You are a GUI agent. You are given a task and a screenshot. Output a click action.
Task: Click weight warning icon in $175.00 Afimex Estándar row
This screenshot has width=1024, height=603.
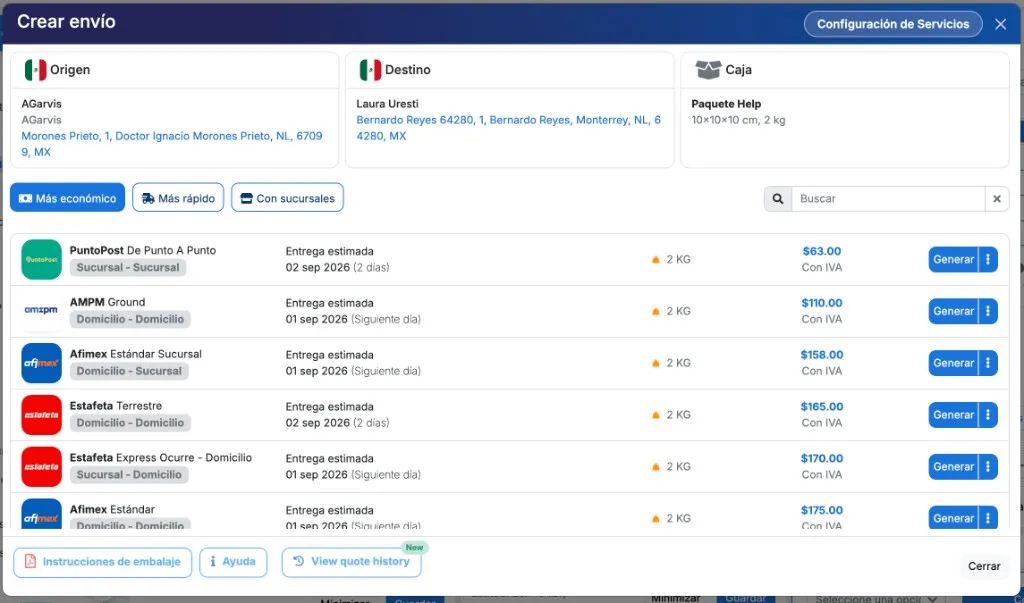[x=656, y=519]
